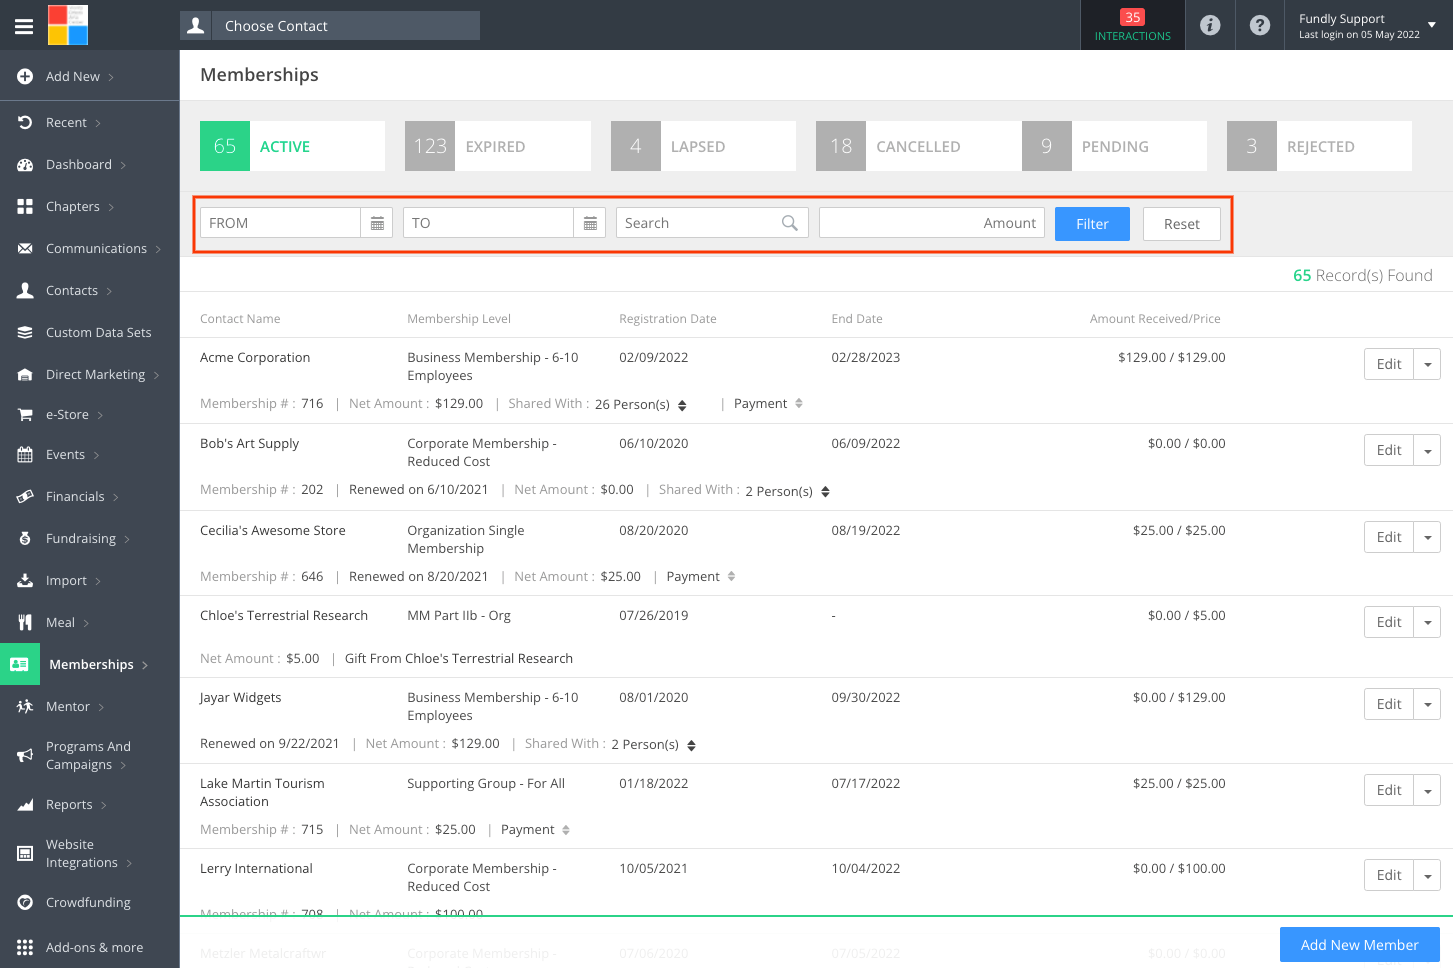The image size is (1453, 968).
Task: Click the Dashboard gauge icon
Action: [x=25, y=164]
